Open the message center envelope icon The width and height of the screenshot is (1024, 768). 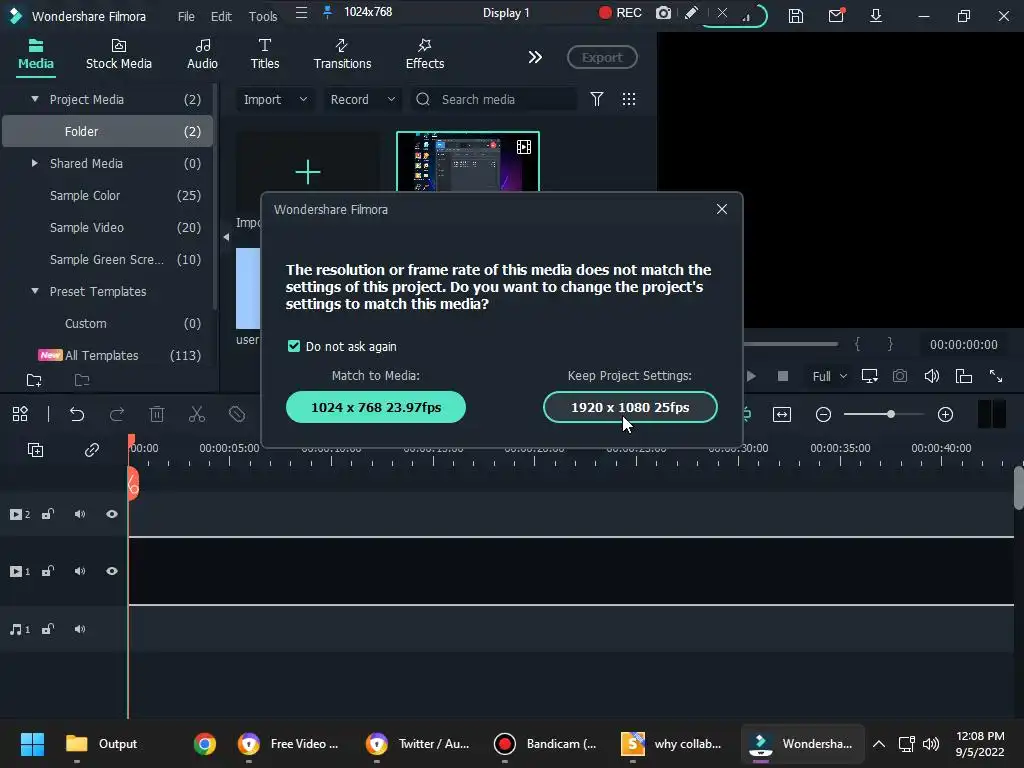[836, 16]
